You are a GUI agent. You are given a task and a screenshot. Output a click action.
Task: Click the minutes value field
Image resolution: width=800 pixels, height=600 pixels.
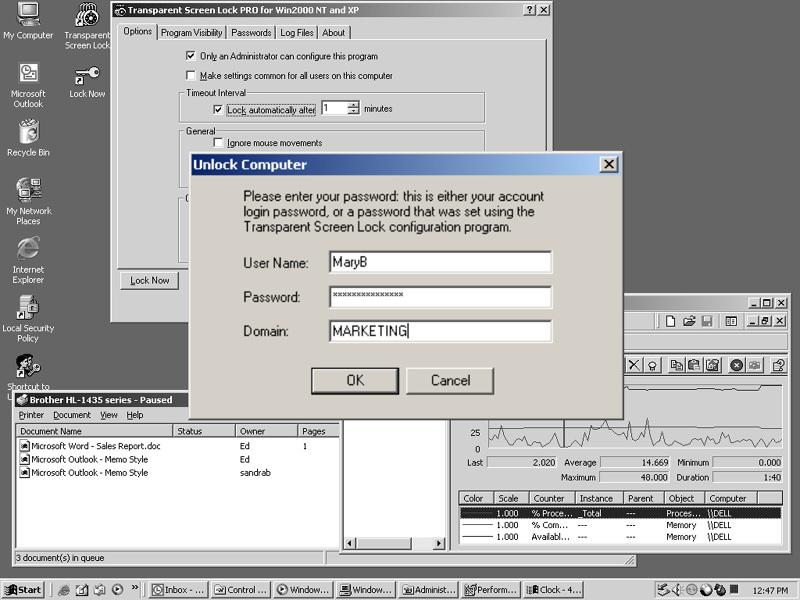(x=335, y=108)
